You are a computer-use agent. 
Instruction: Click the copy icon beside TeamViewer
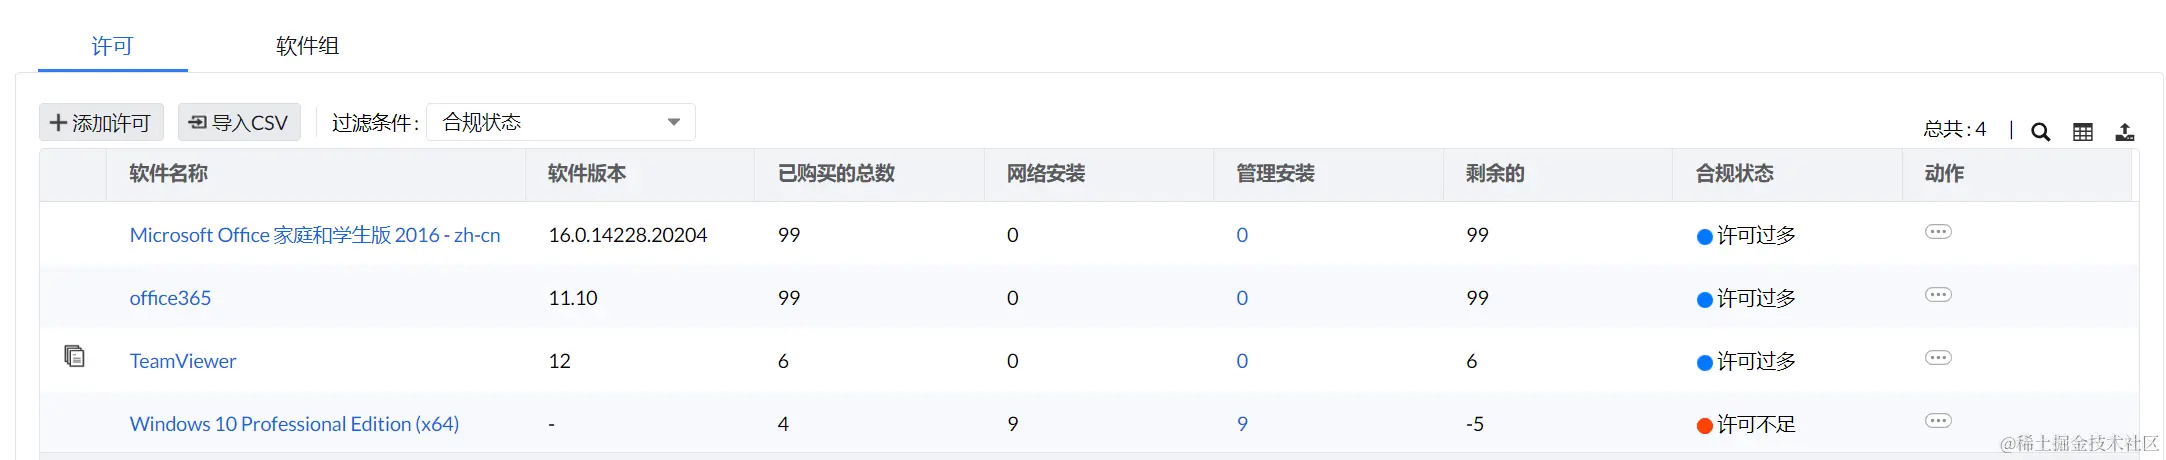coord(74,356)
